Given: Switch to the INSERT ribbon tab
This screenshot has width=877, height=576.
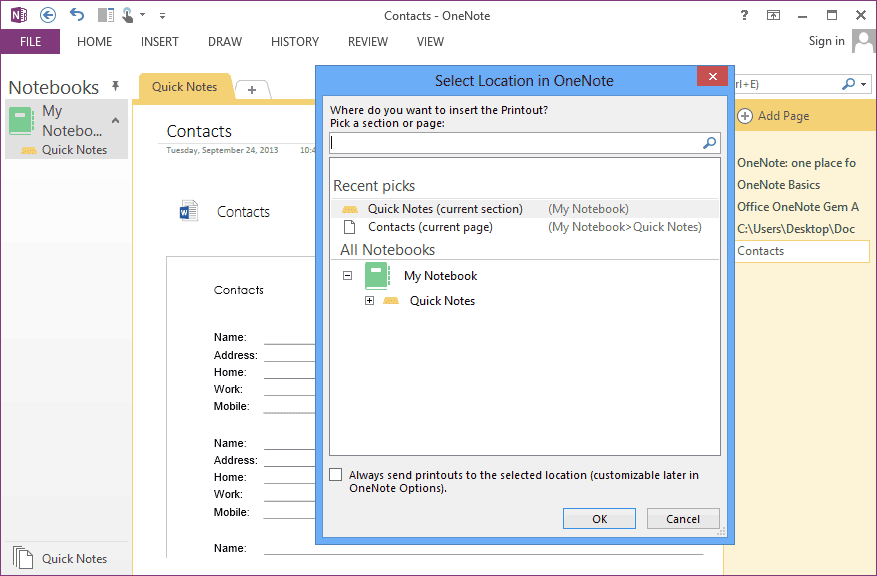Looking at the screenshot, I should 159,42.
